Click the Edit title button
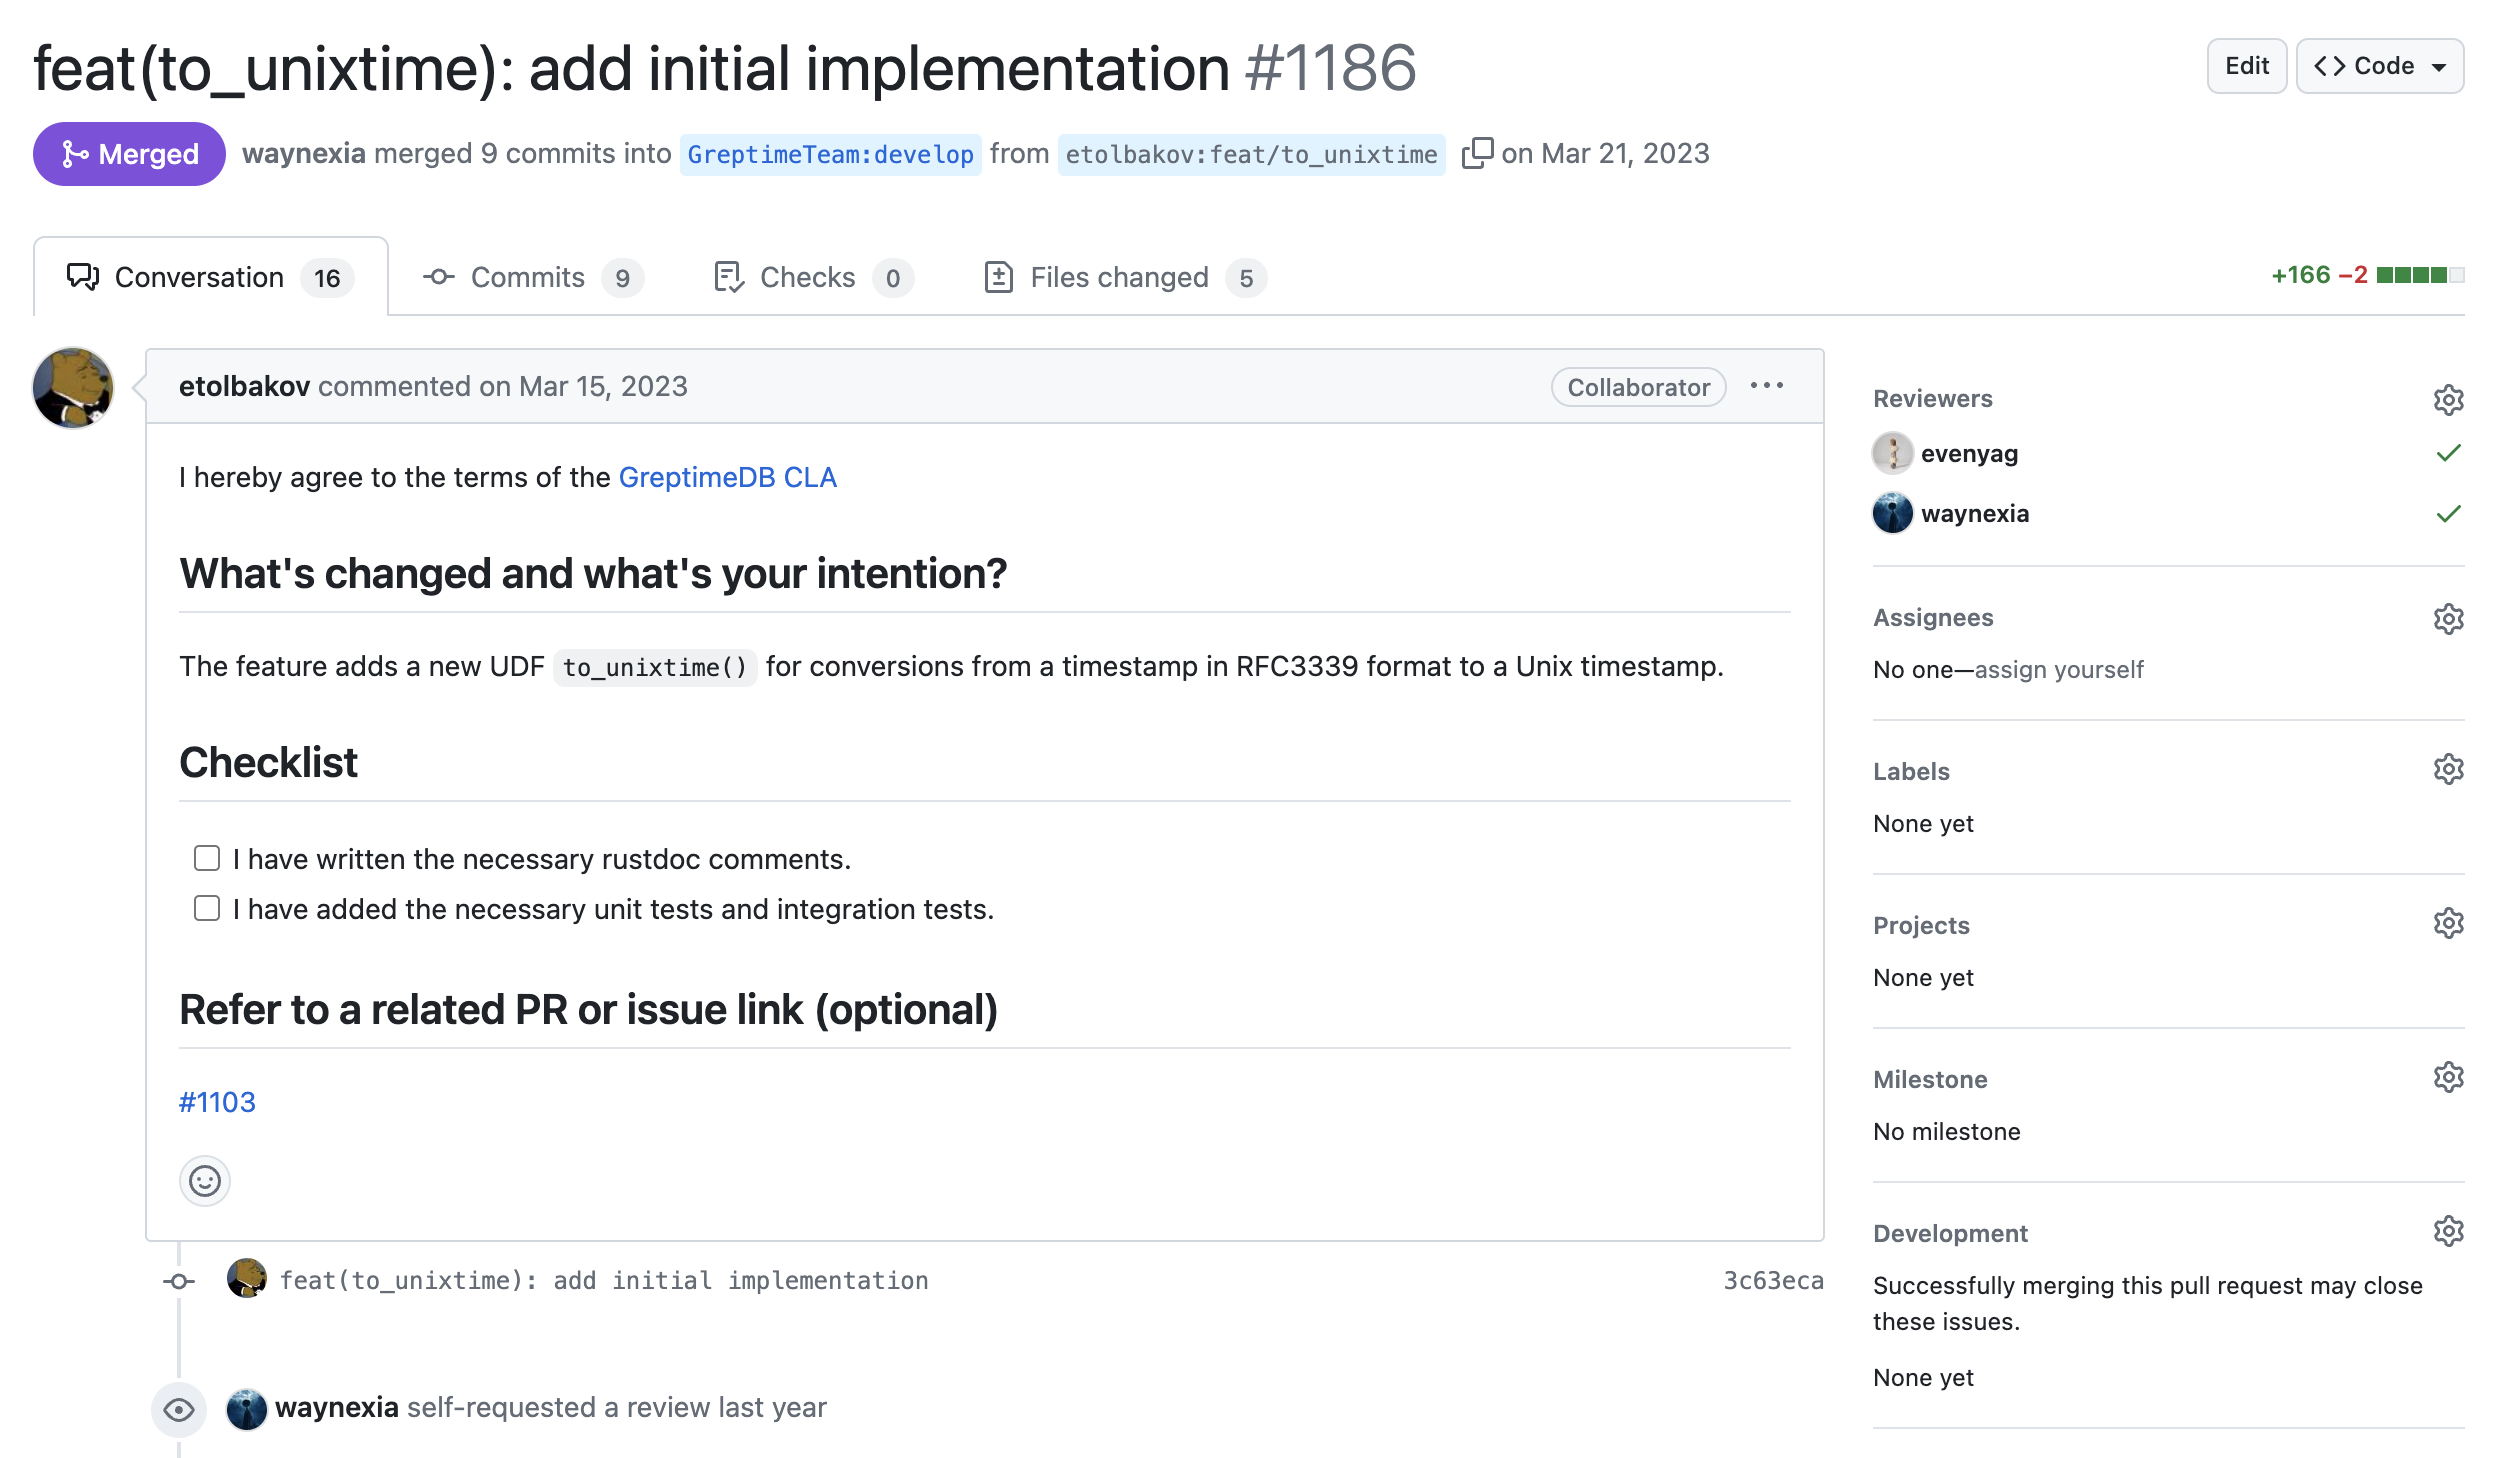The height and width of the screenshot is (1458, 2506). coord(2246,66)
